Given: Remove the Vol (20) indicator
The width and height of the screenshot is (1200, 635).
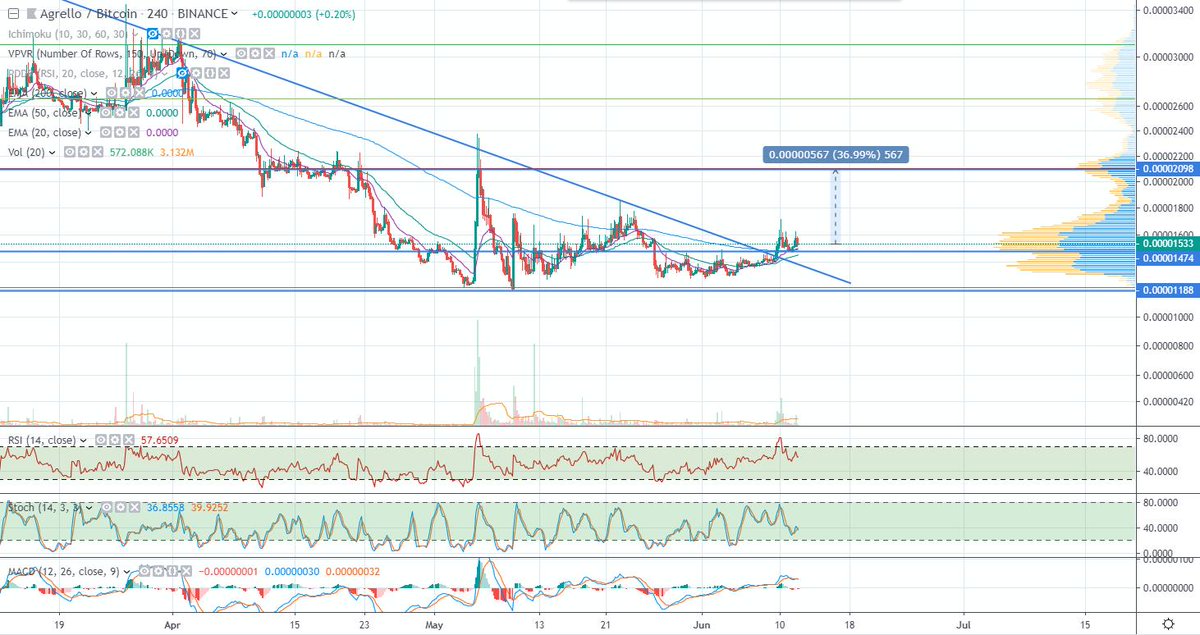Looking at the screenshot, I should [x=97, y=152].
